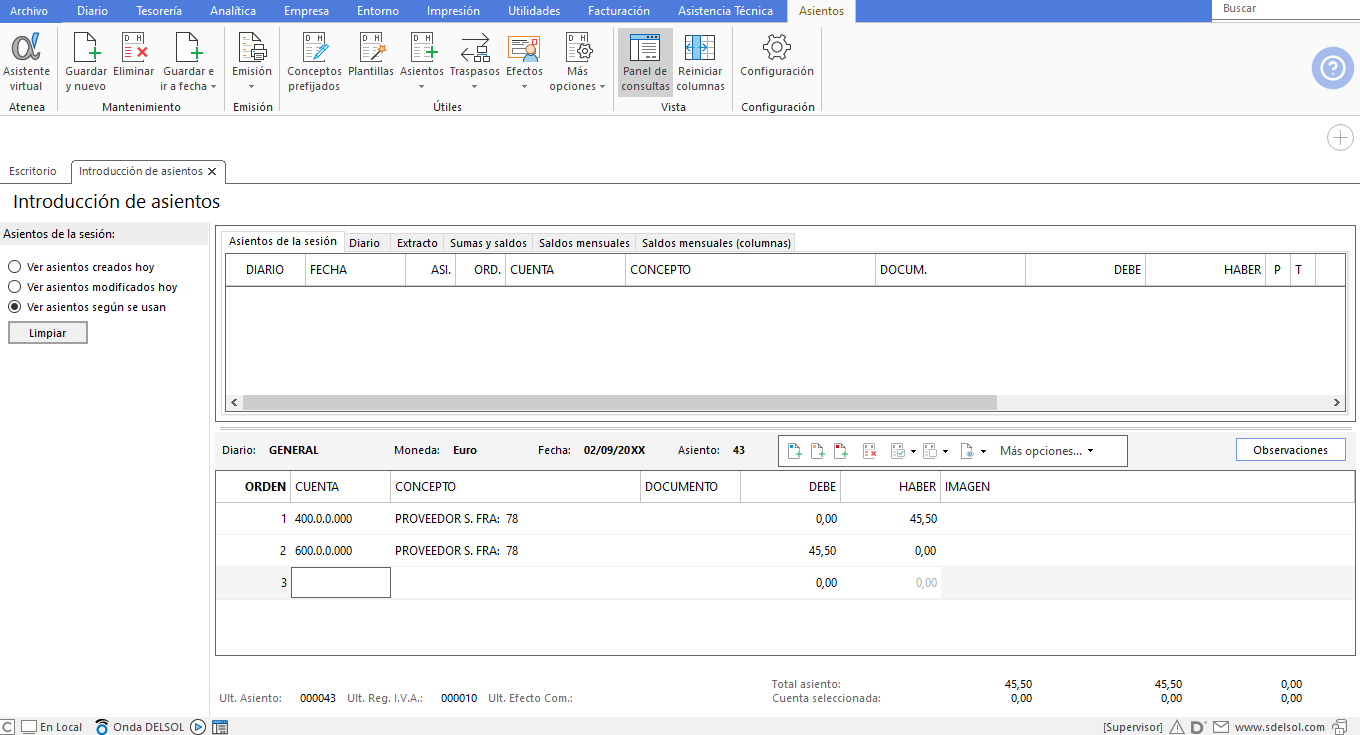This screenshot has height=735, width=1360.
Task: Click the Más opciones ribbon icon
Action: (577, 47)
